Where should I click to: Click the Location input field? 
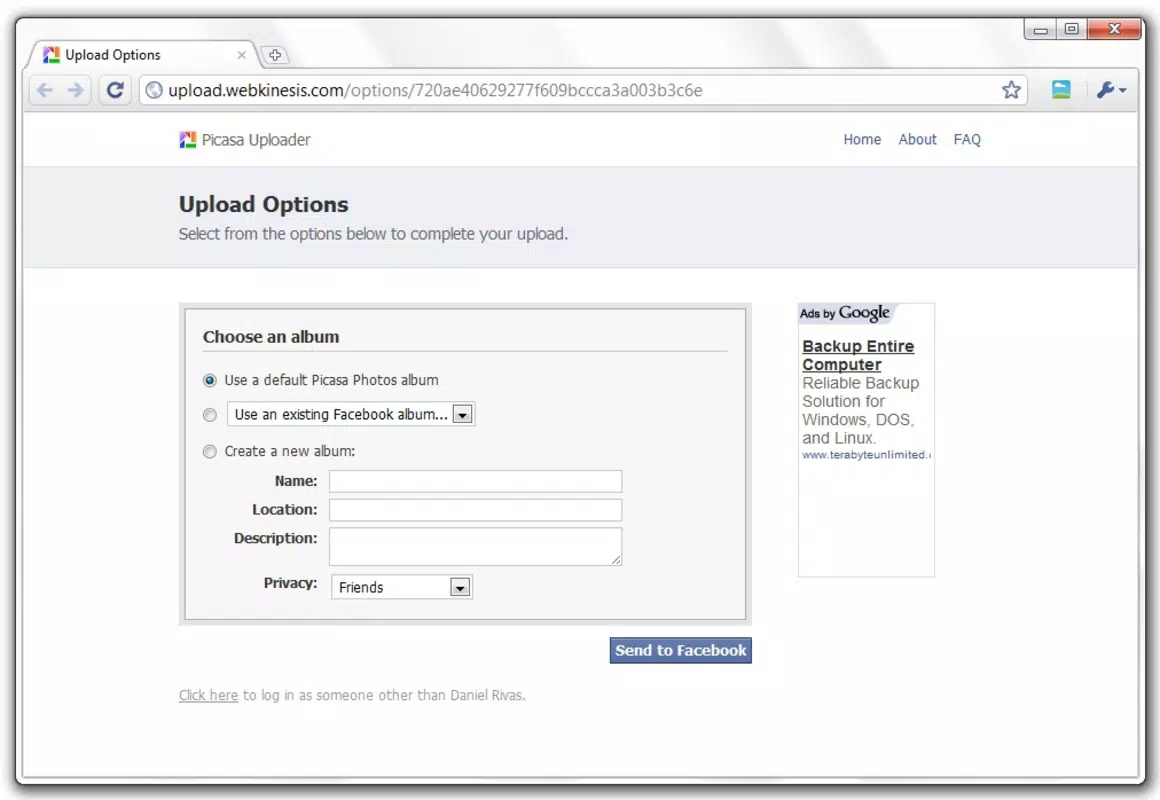[x=476, y=510]
